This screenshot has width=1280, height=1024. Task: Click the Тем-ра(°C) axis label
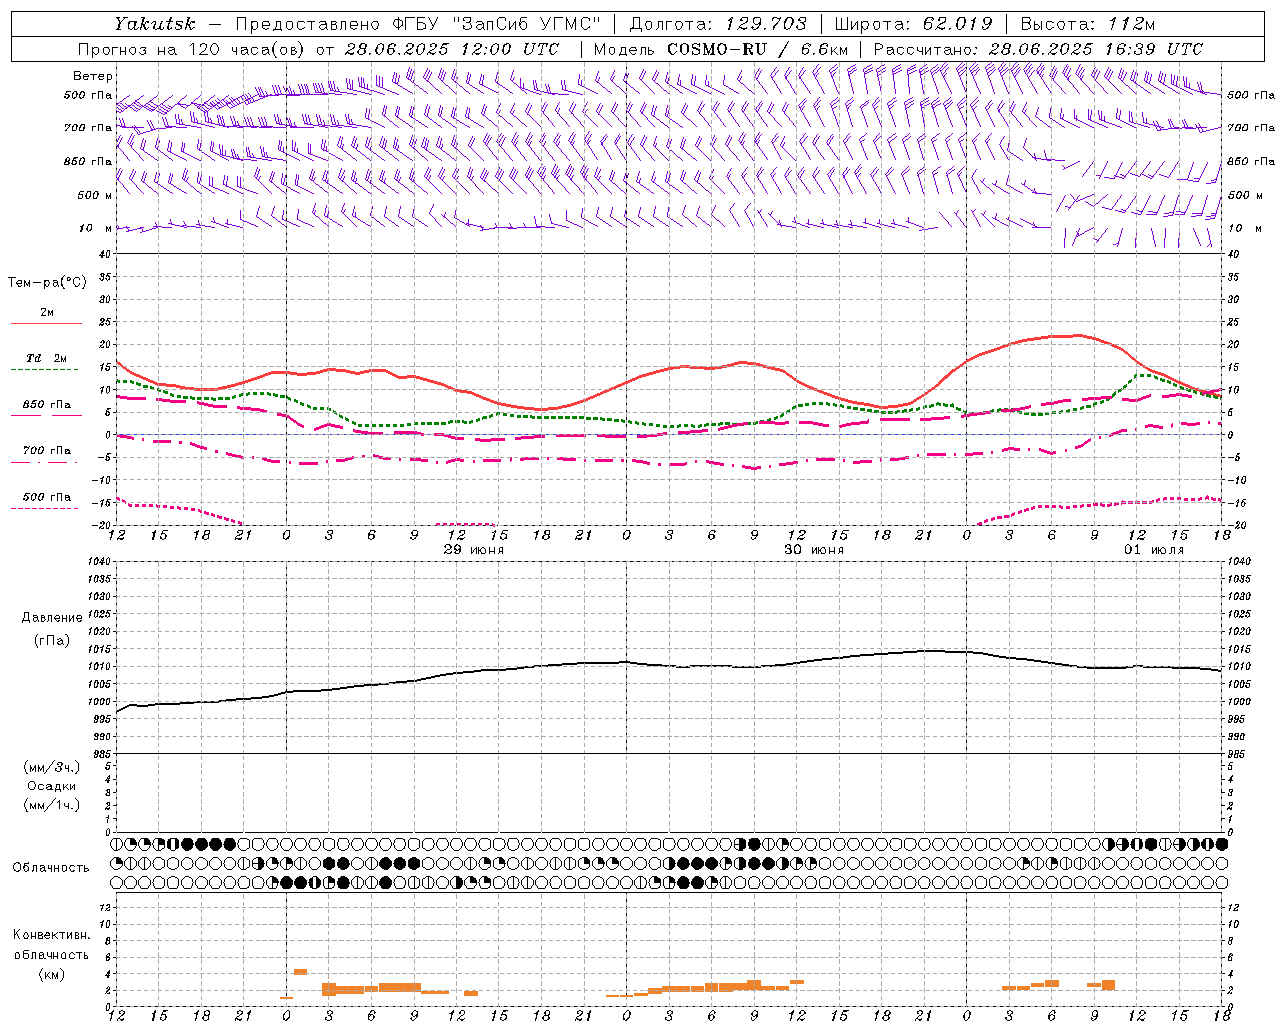pos(47,283)
